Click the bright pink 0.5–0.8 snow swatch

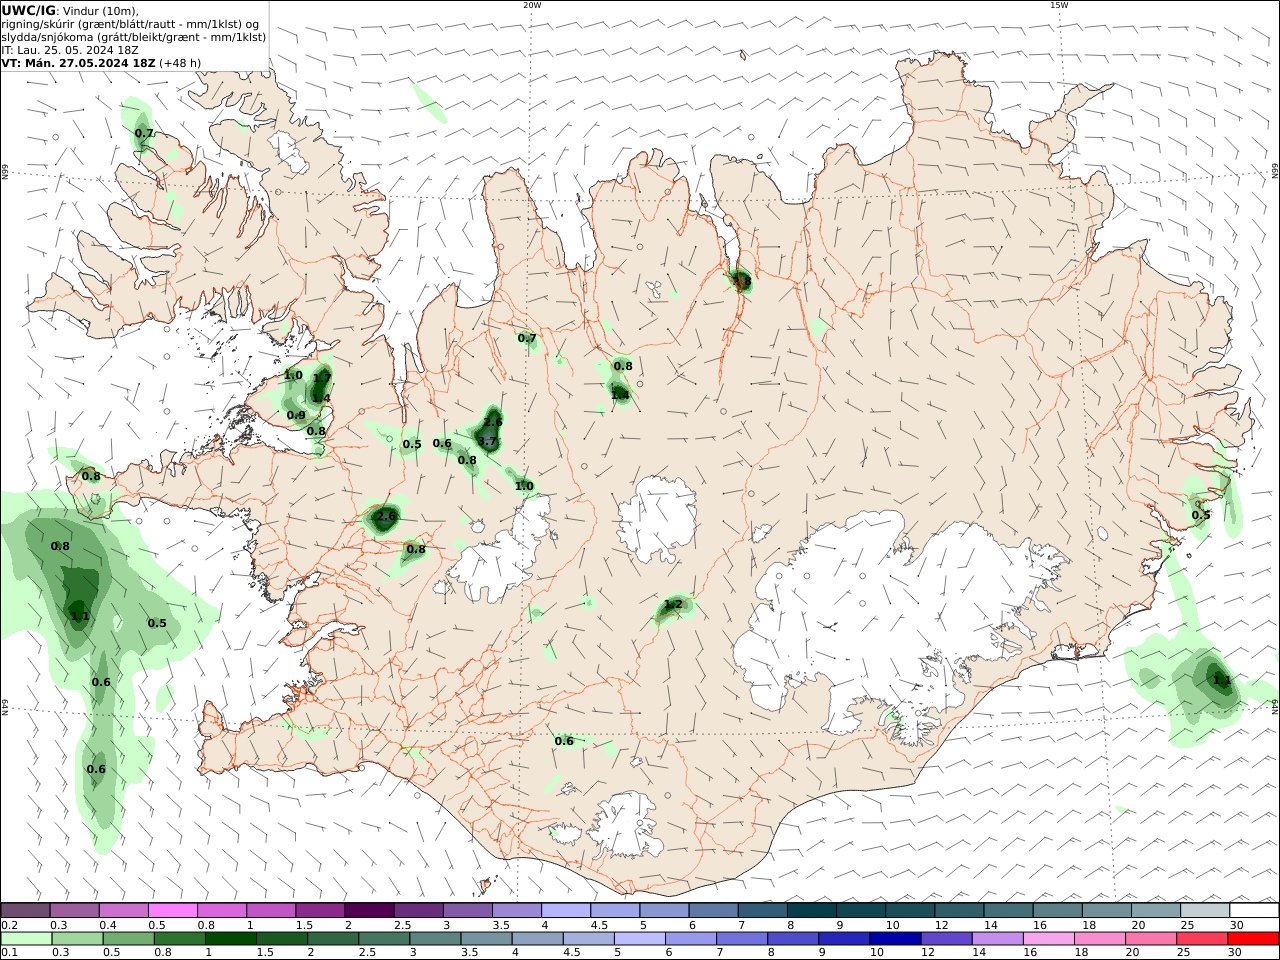coord(173,910)
